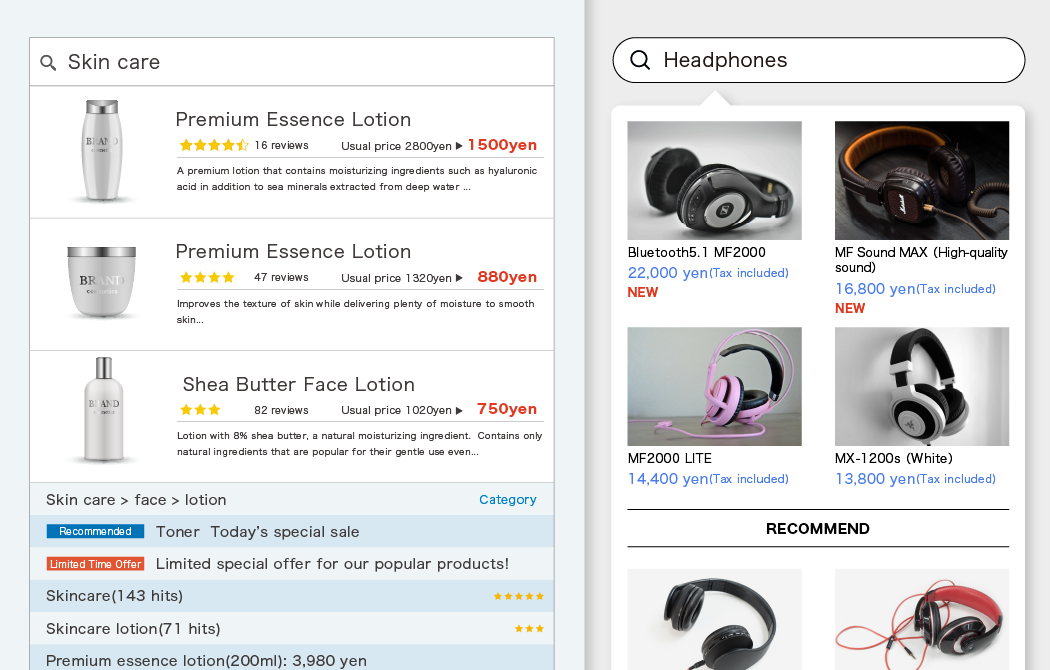
Task: Click the pink MF2000 LITE headphone image
Action: pyautogui.click(x=715, y=387)
